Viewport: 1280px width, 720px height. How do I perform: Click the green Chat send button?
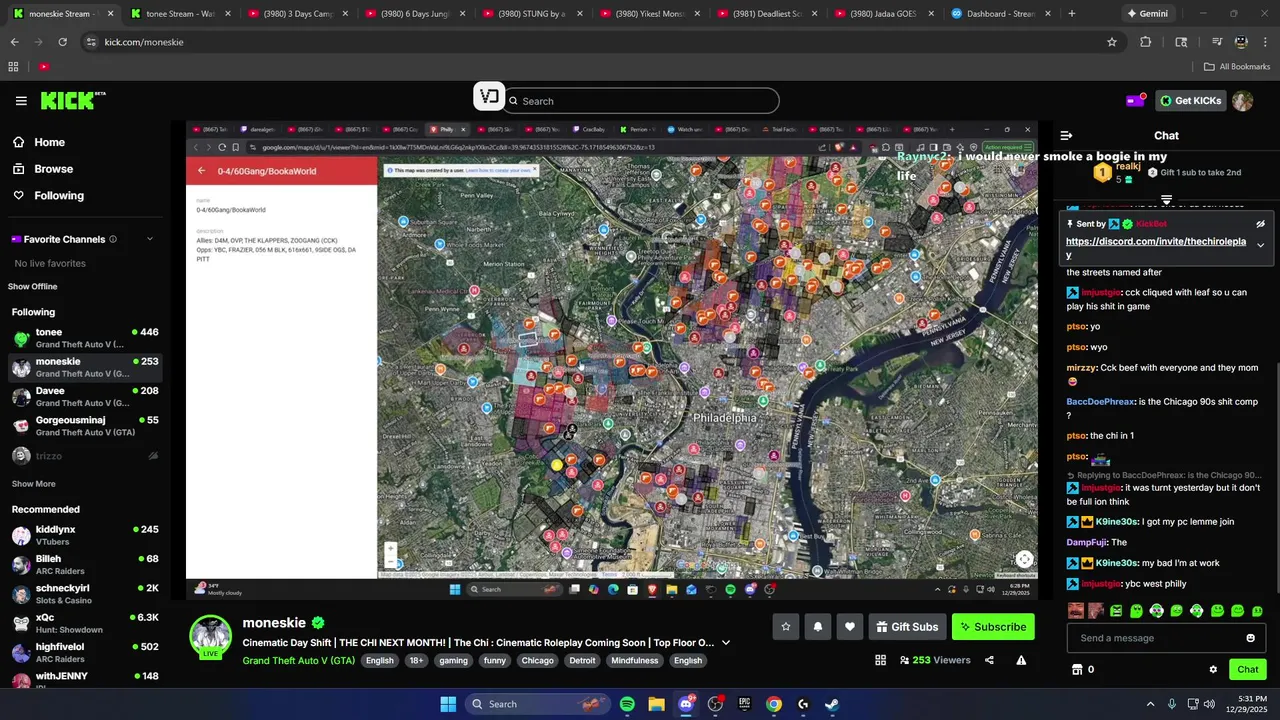1248,670
